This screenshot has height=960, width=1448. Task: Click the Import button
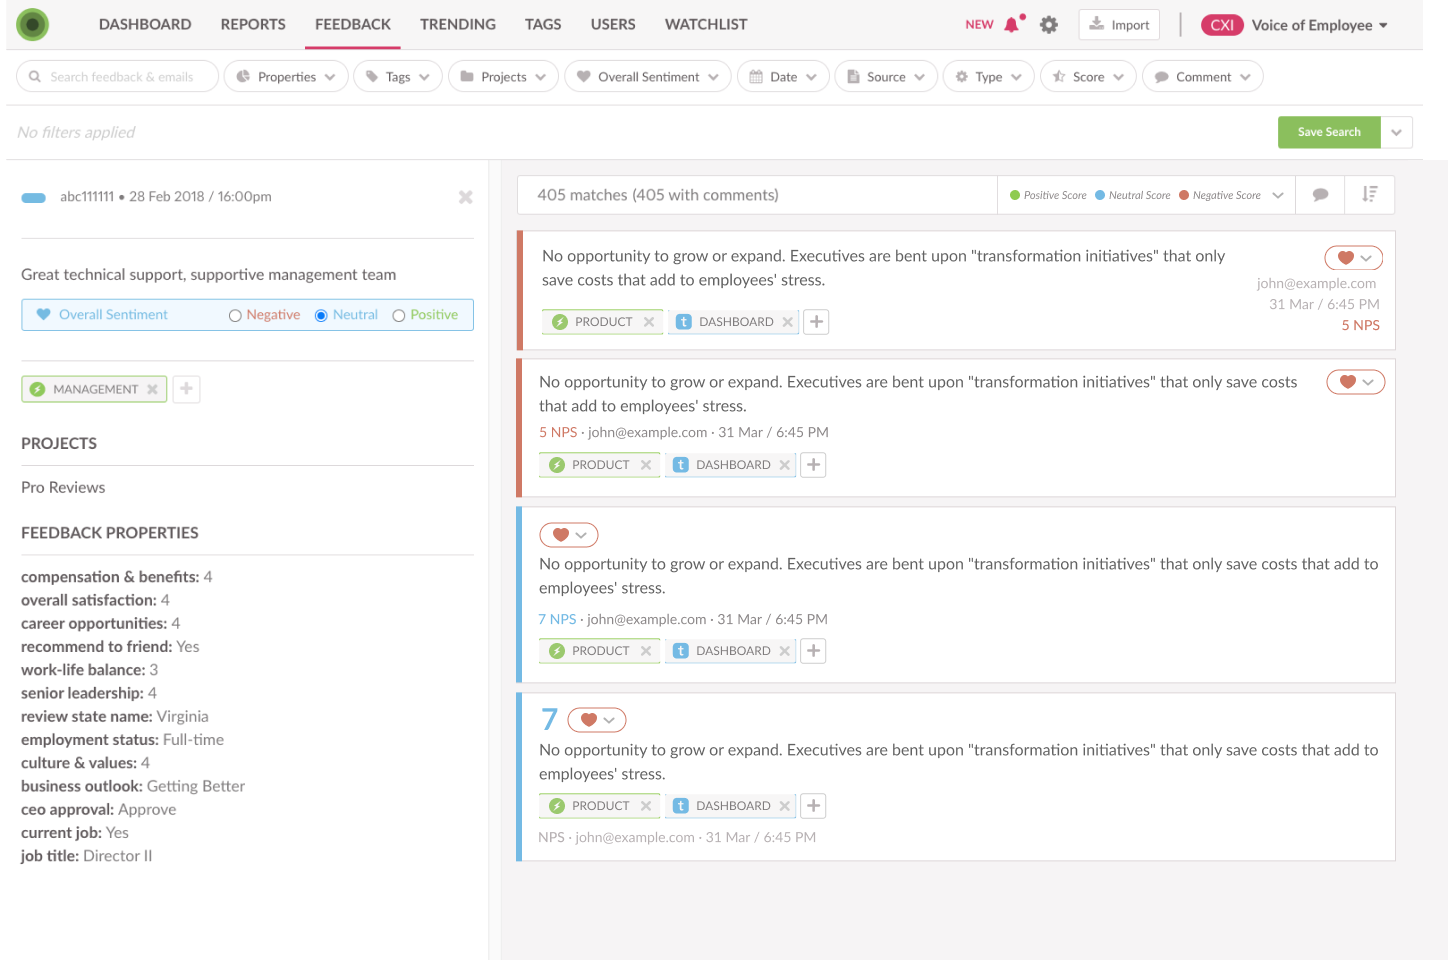(x=1119, y=25)
